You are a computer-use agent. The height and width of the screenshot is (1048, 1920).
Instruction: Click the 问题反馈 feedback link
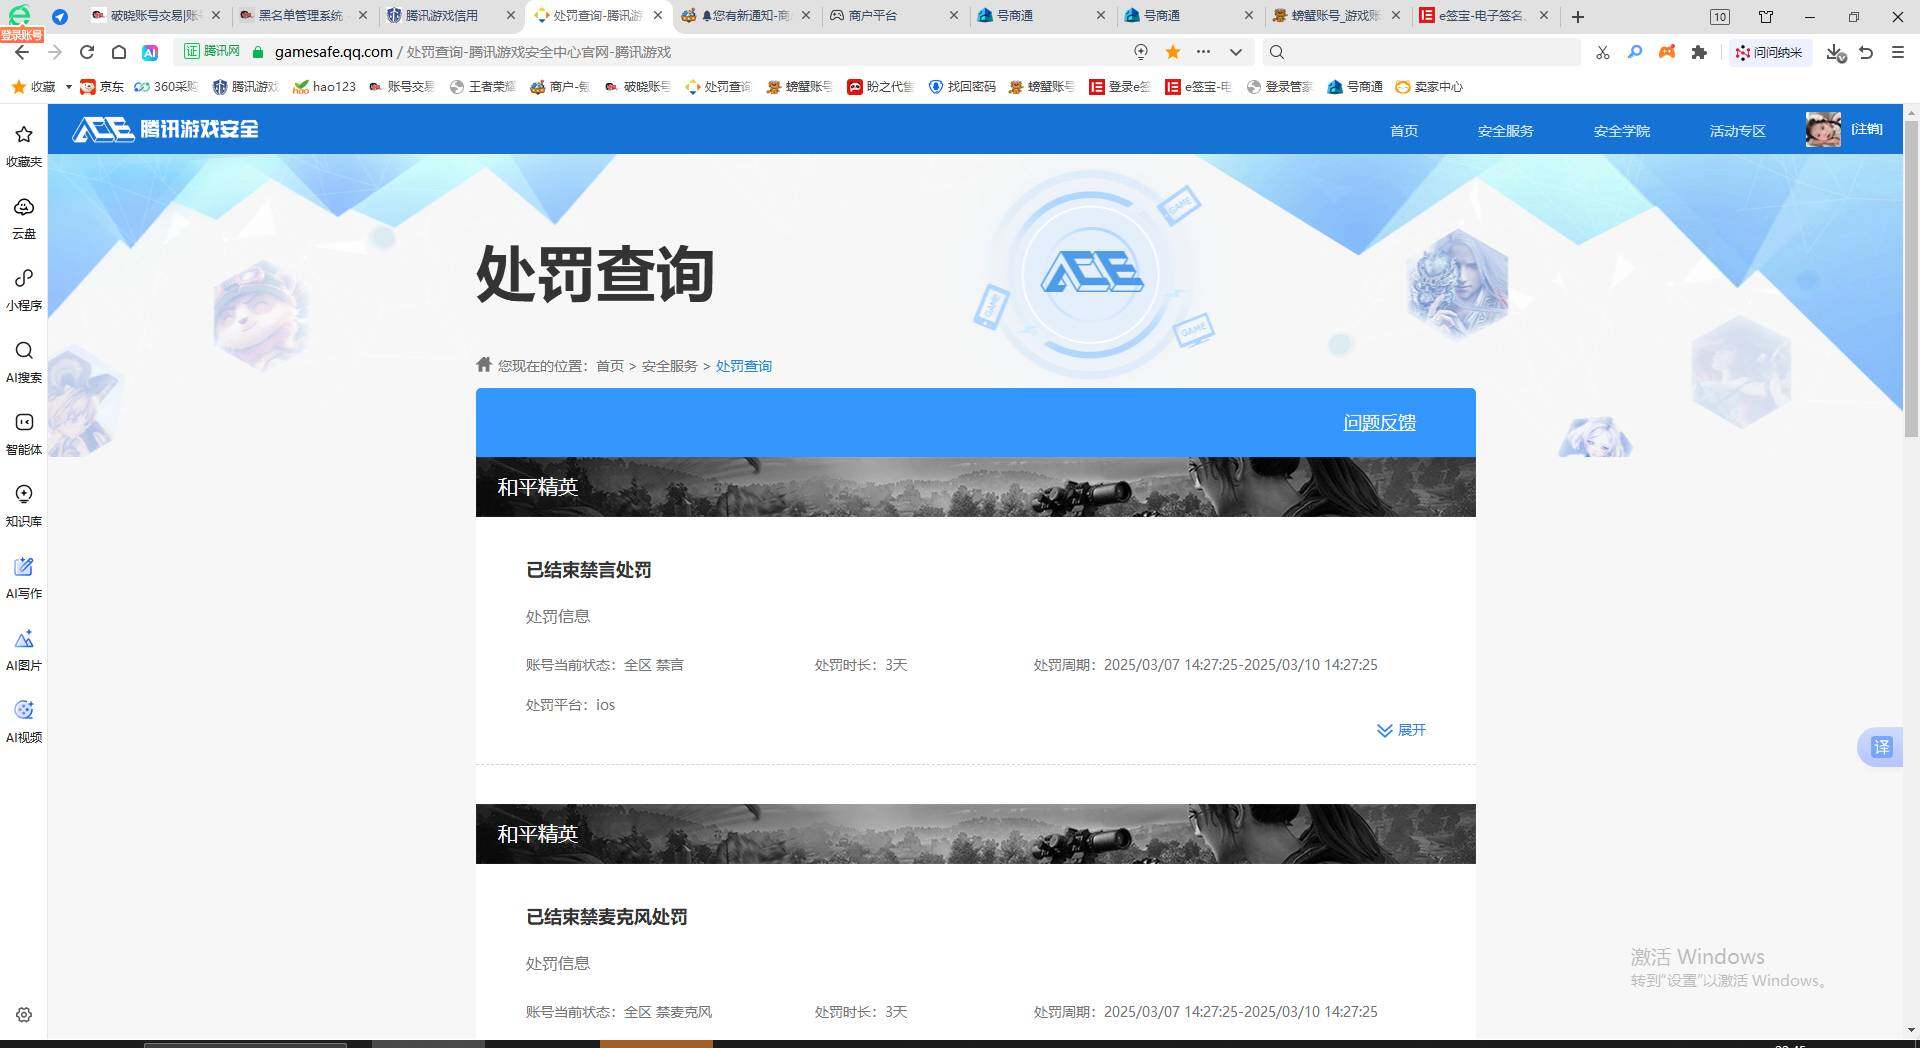[1379, 423]
